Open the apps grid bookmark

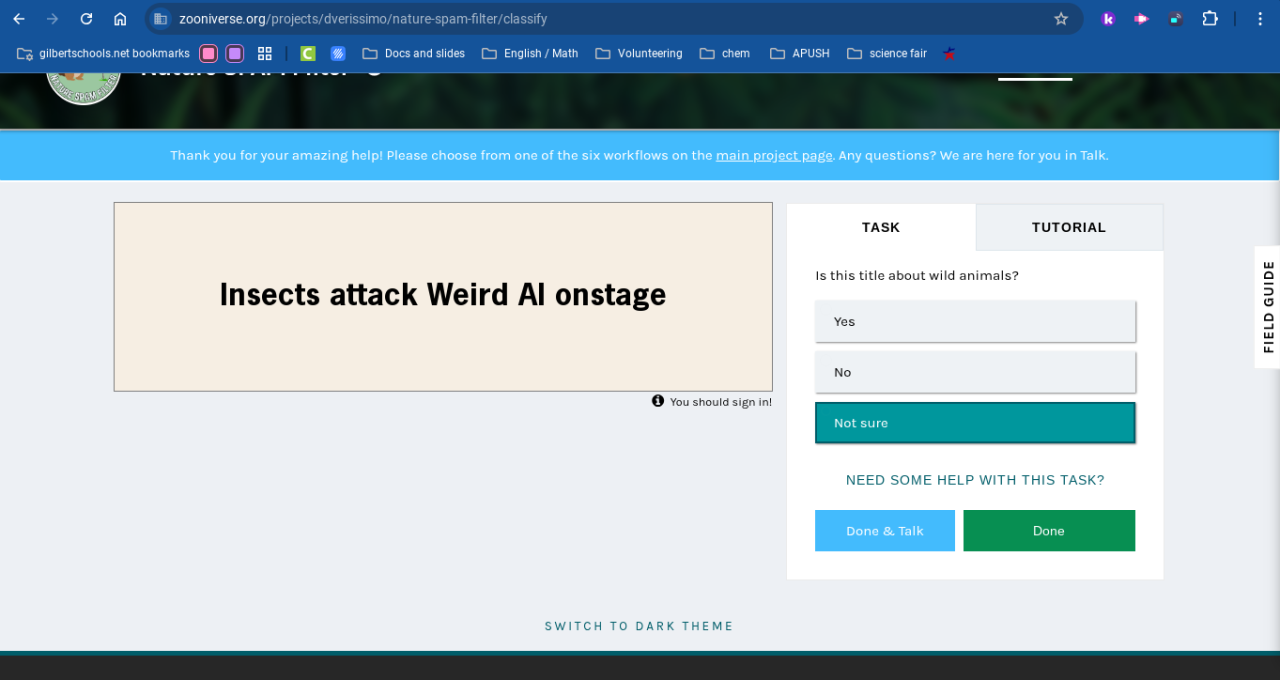pos(265,54)
